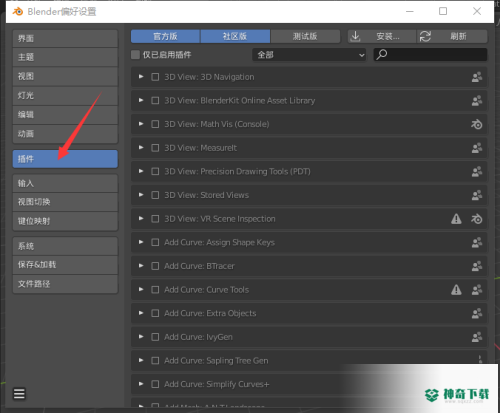The image size is (500, 413).
Task: Enable the Assign Shape Keys checkbox
Action: click(x=155, y=243)
